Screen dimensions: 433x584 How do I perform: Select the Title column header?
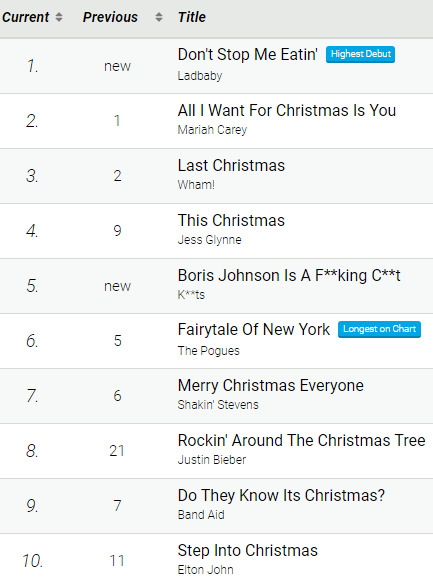[x=192, y=17]
